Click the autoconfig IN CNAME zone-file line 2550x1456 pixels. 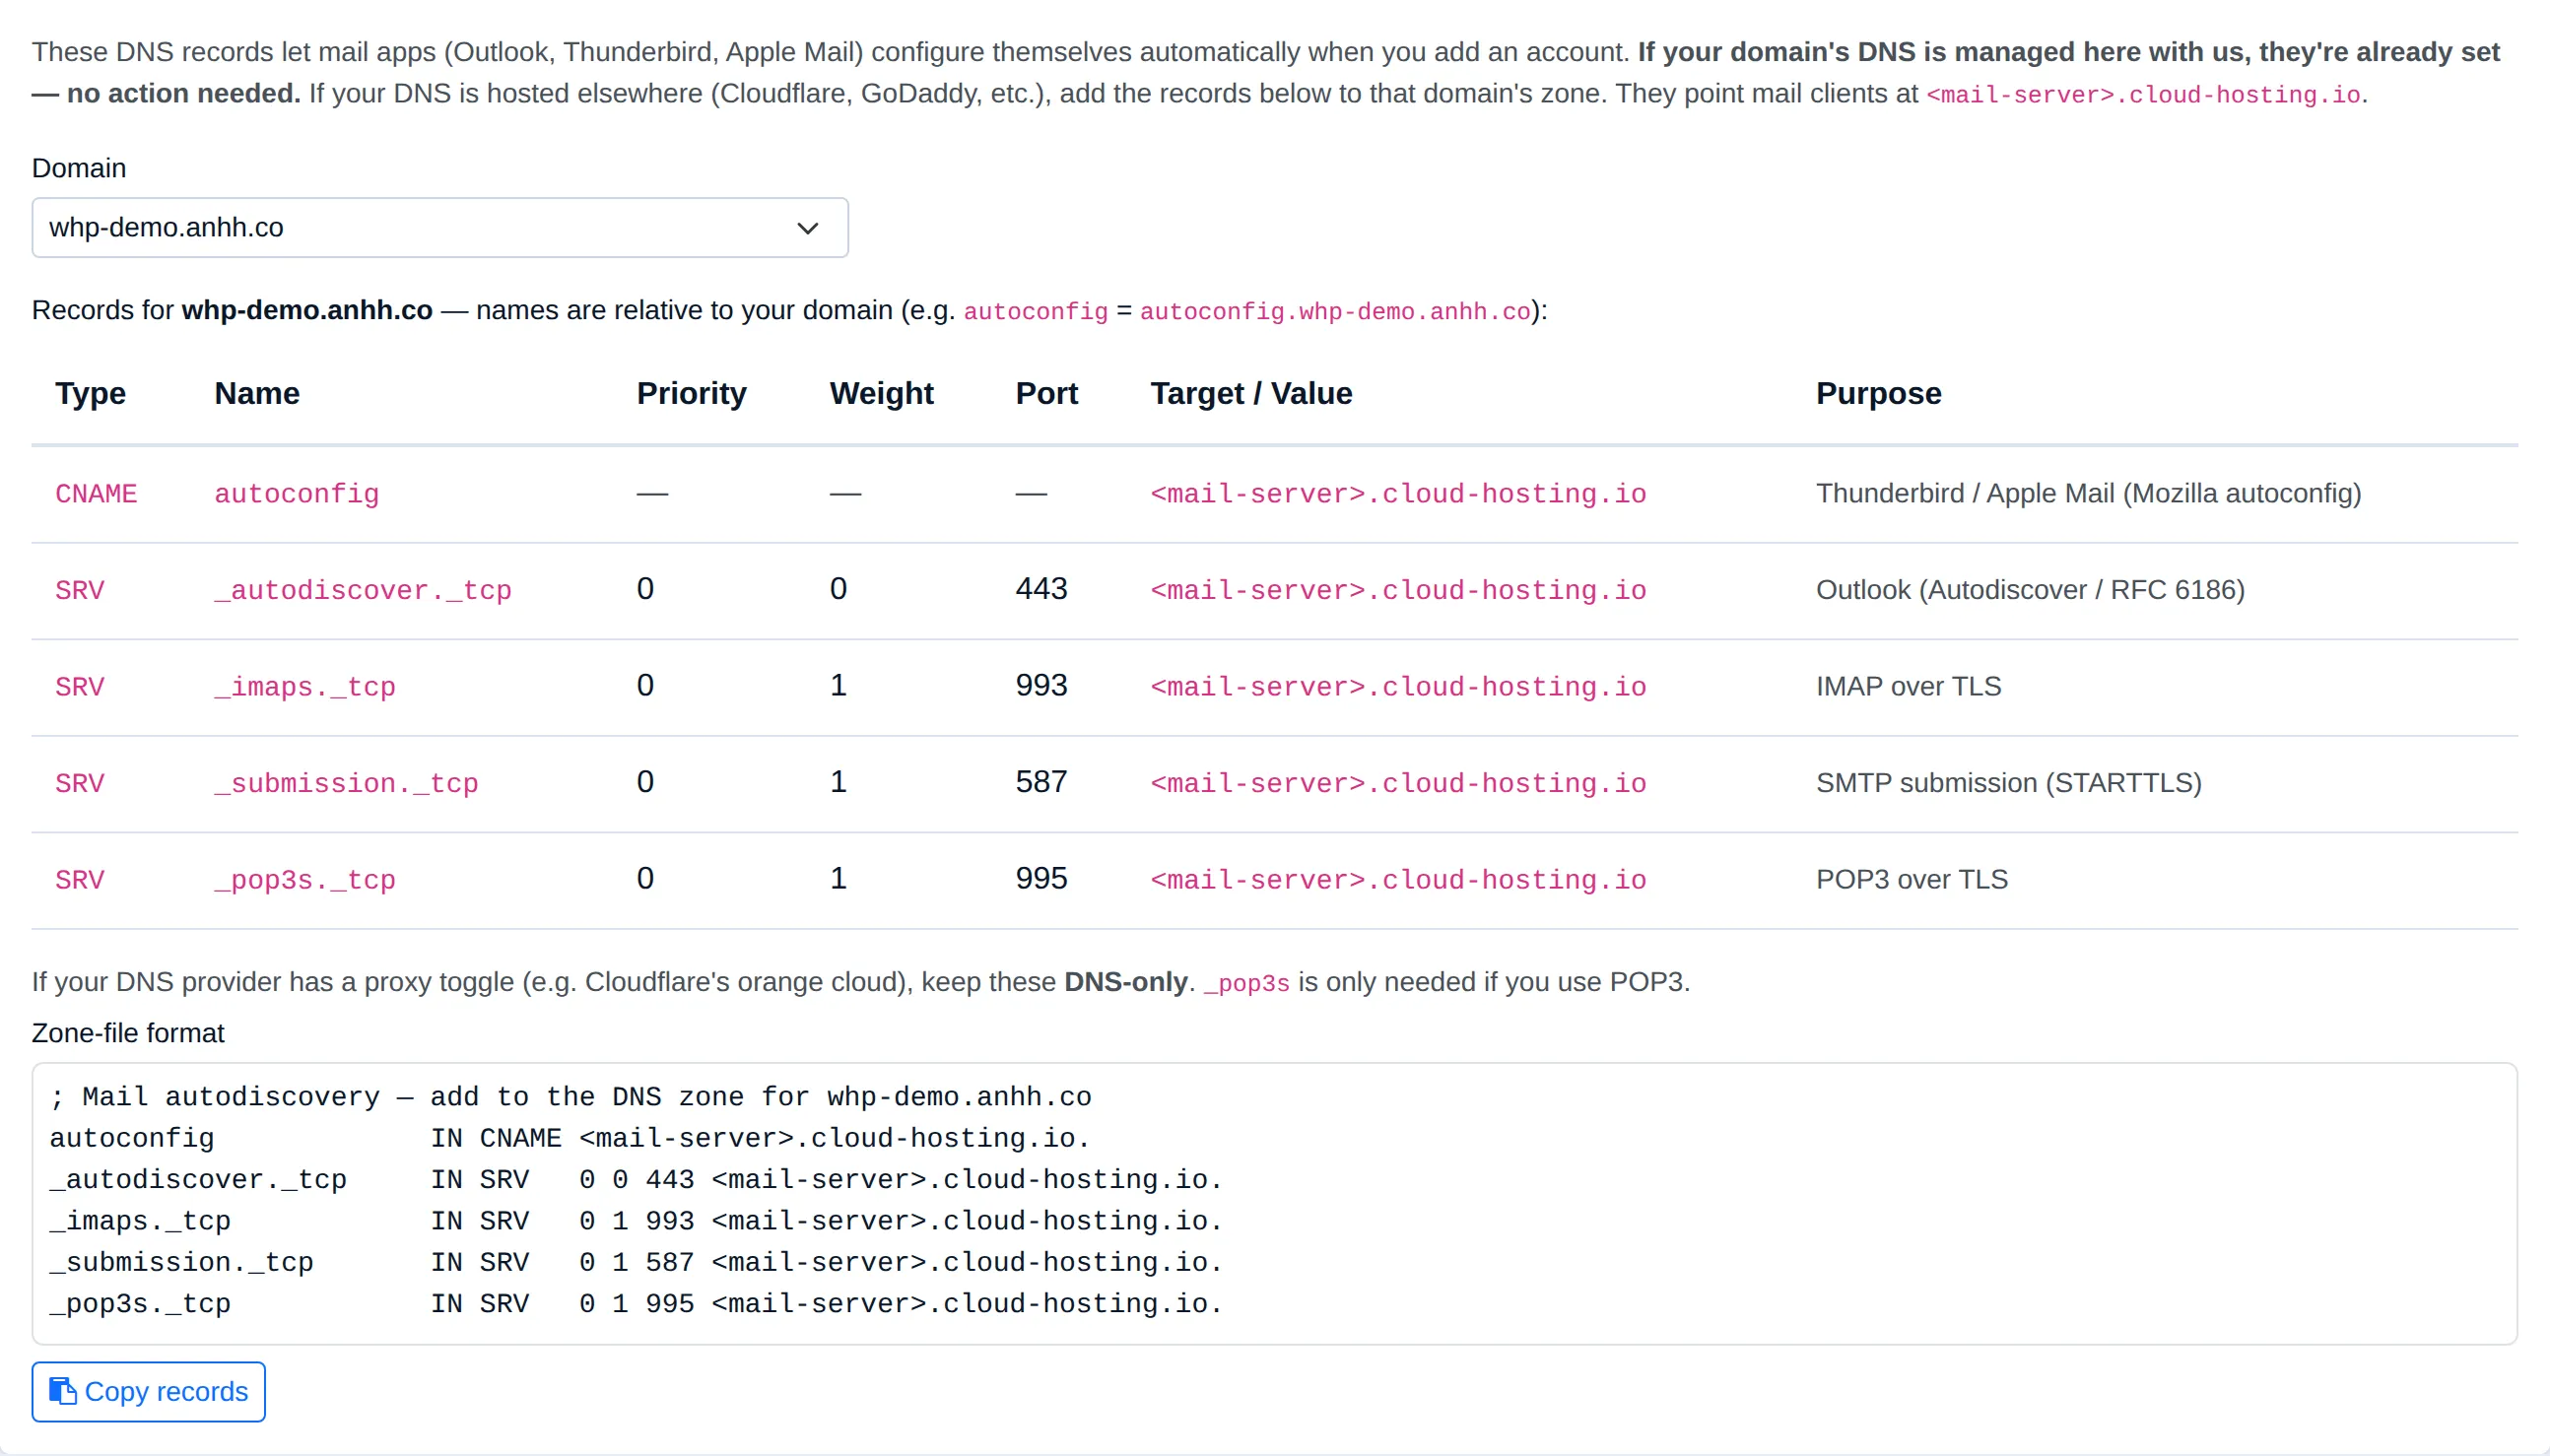click(x=570, y=1139)
